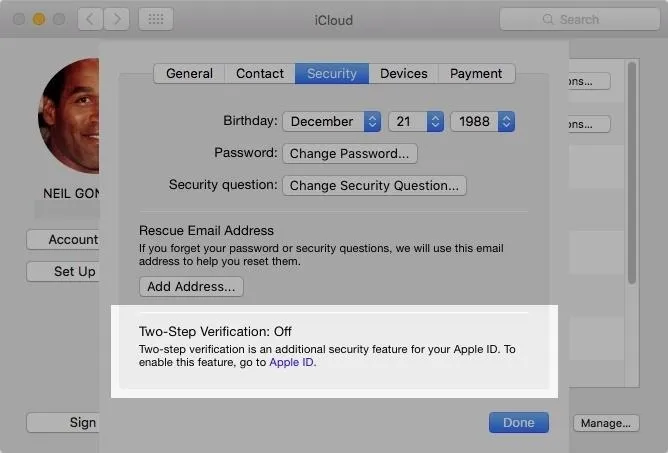Go back with the toolbar arrow
The width and height of the screenshot is (668, 453).
point(90,19)
